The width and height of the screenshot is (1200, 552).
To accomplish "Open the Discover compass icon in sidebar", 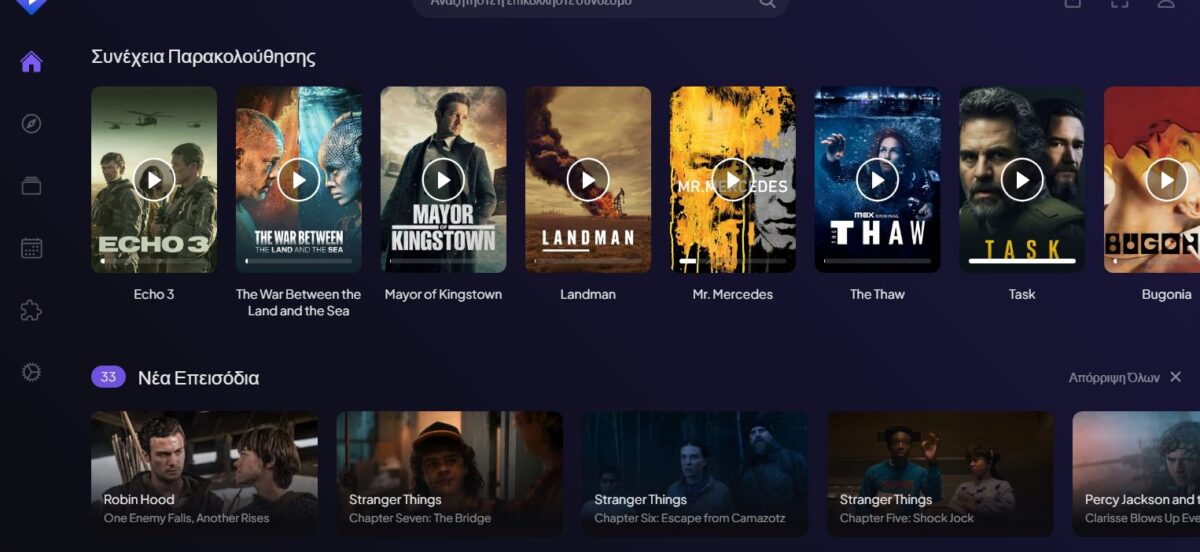I will [x=31, y=124].
